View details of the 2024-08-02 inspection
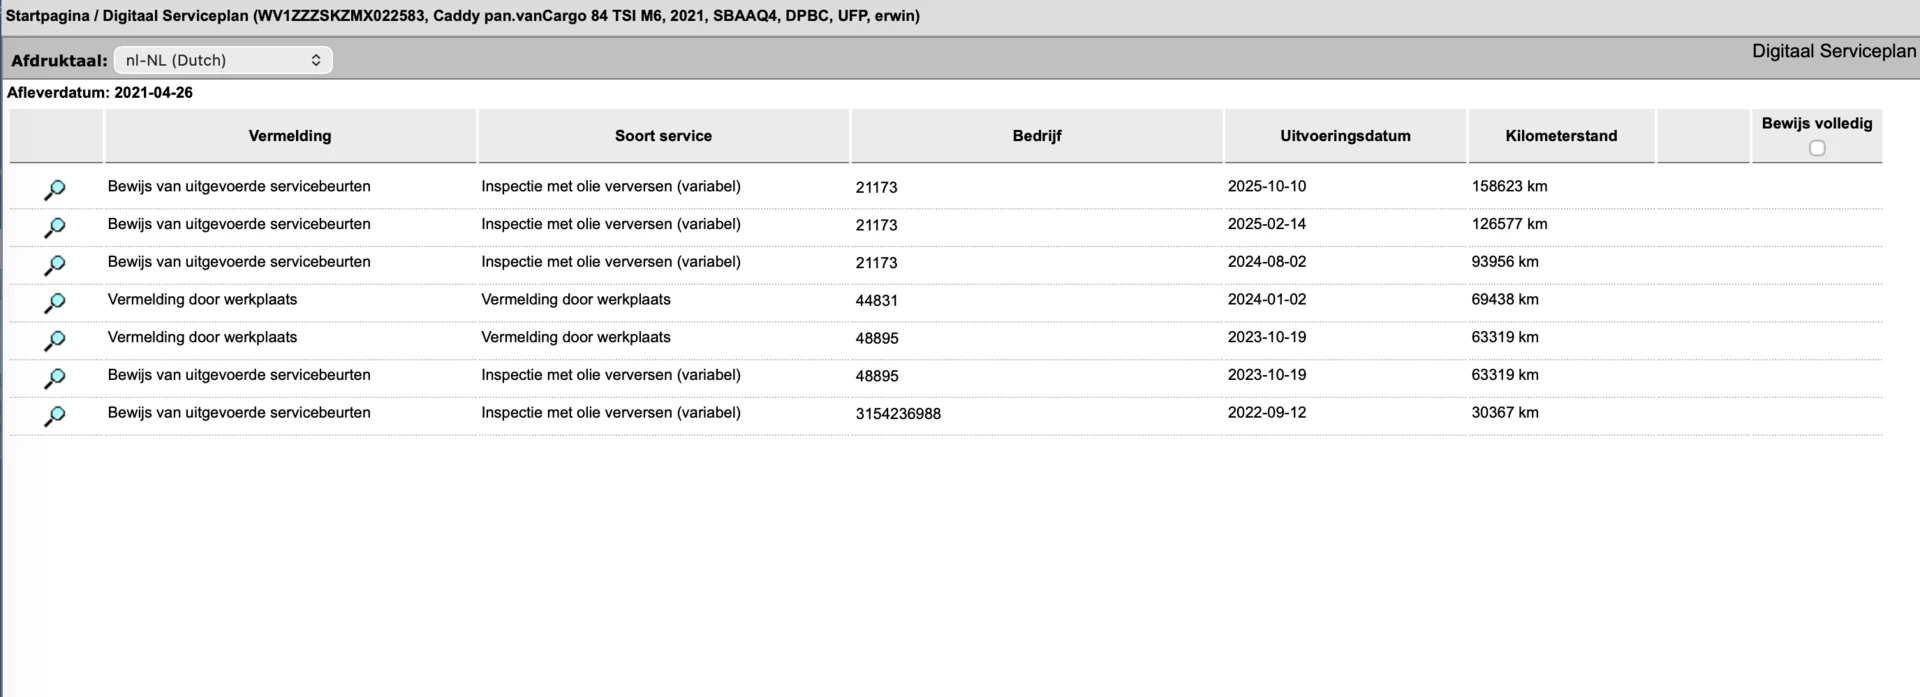This screenshot has height=697, width=1920. tap(55, 265)
